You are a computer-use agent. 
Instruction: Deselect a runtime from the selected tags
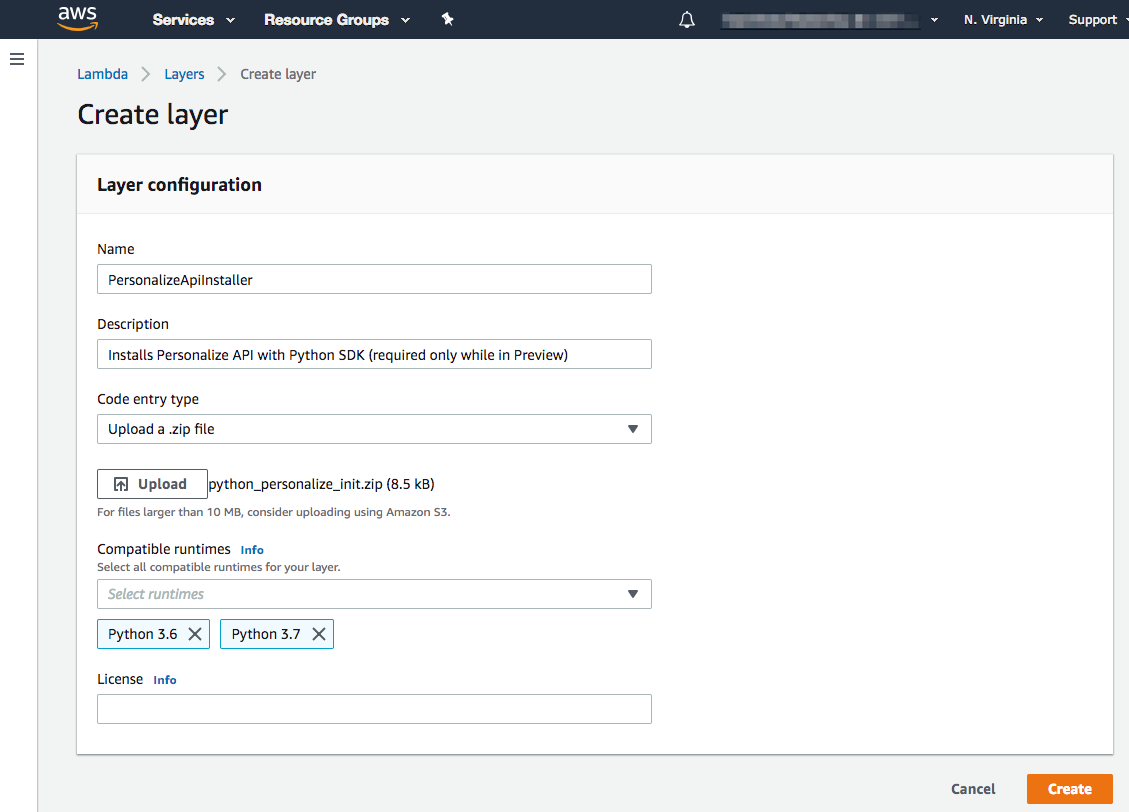coord(196,633)
